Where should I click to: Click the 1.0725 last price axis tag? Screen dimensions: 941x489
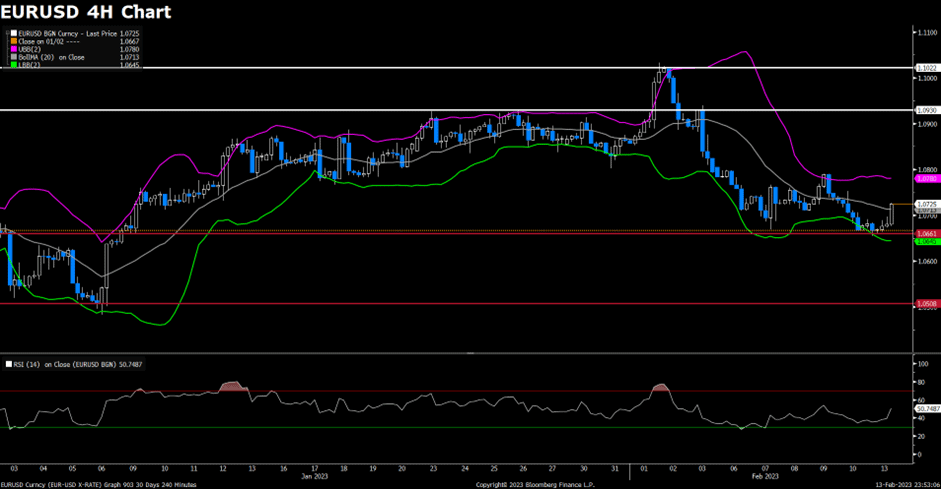pyautogui.click(x=926, y=204)
